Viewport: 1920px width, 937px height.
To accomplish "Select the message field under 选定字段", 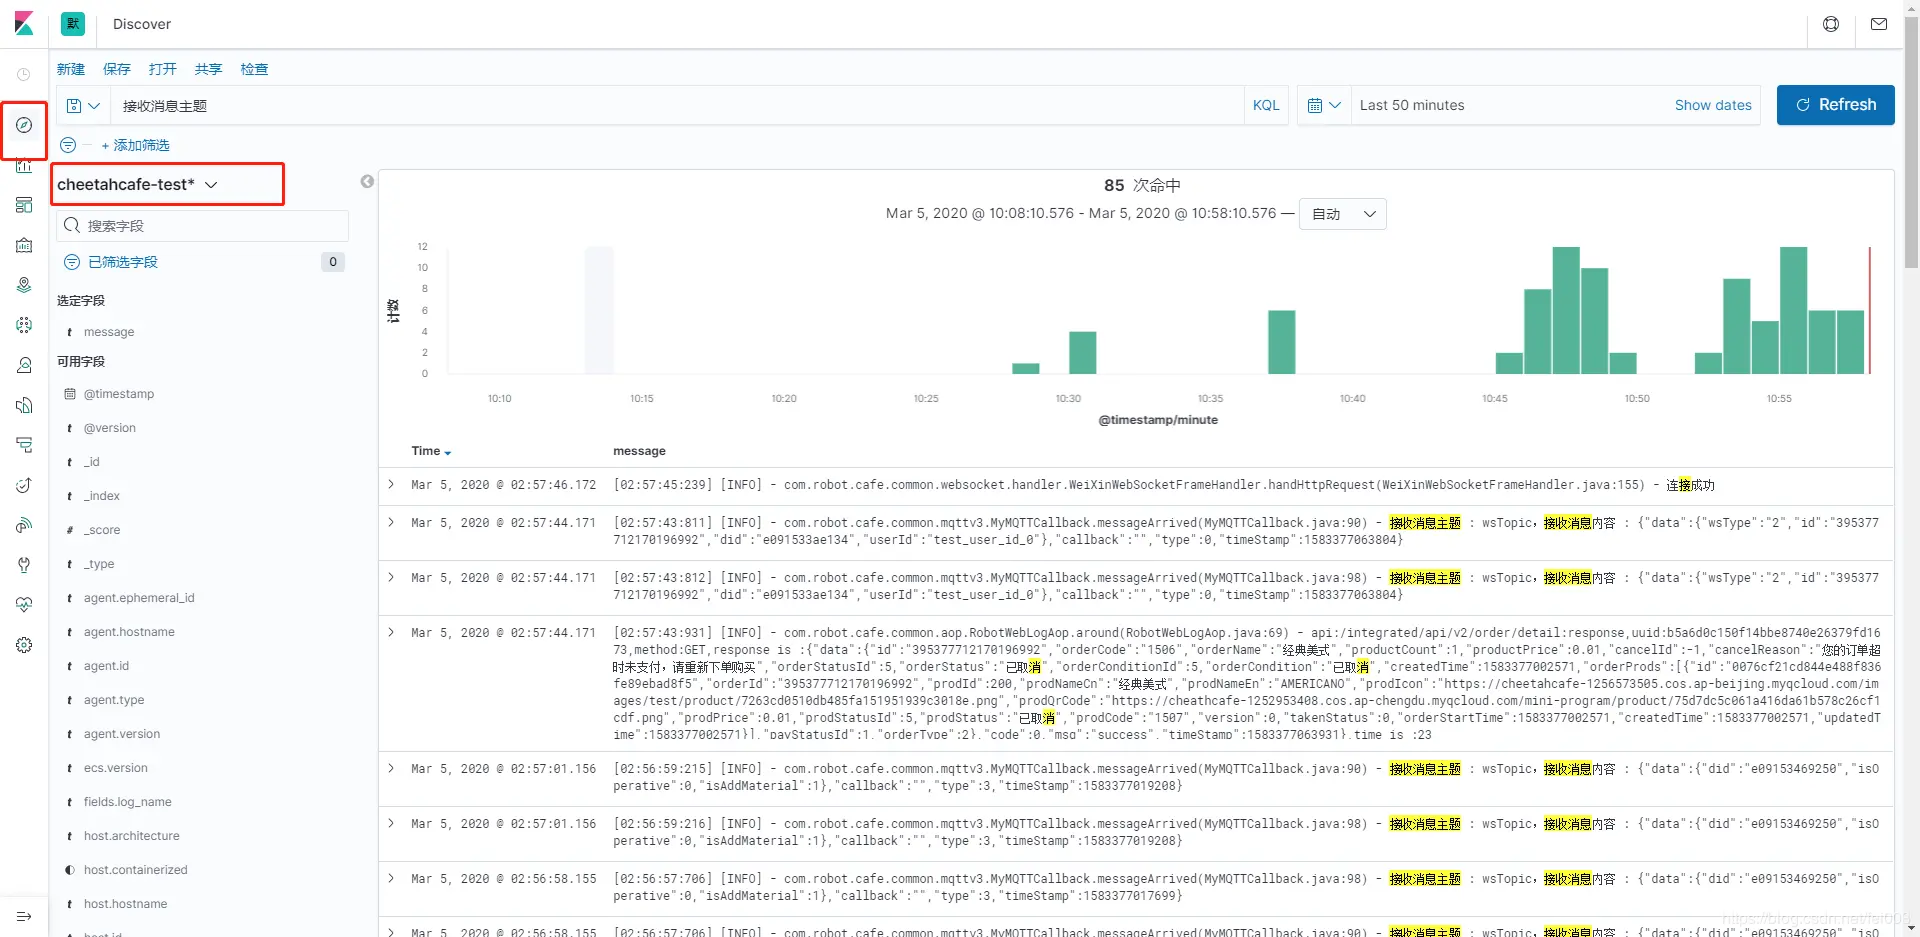I will click(109, 332).
